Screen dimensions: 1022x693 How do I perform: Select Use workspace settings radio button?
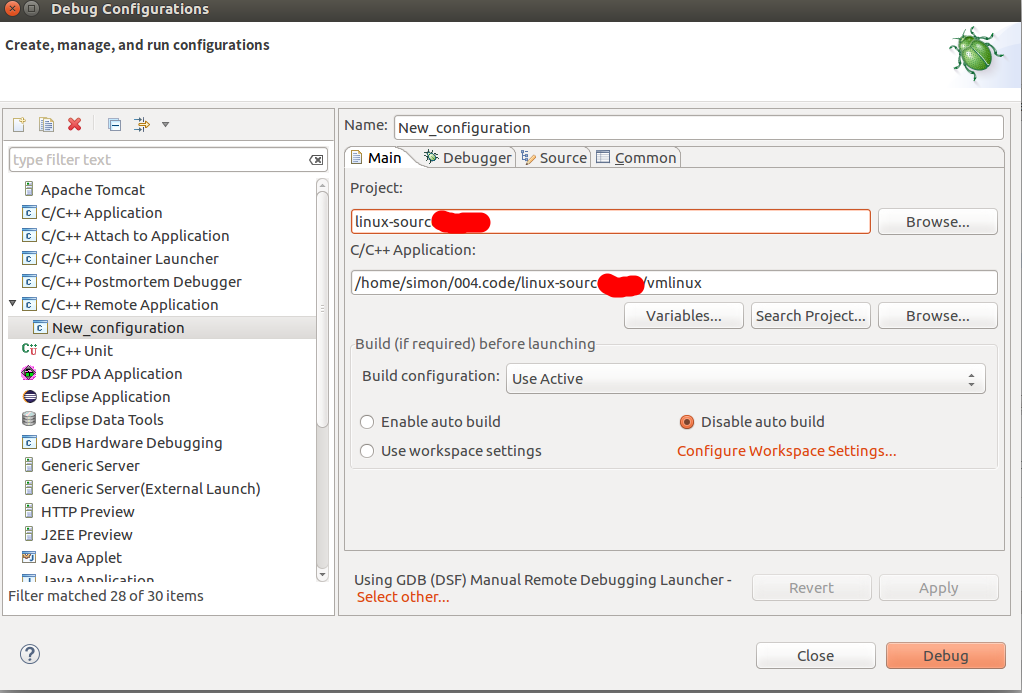point(367,450)
